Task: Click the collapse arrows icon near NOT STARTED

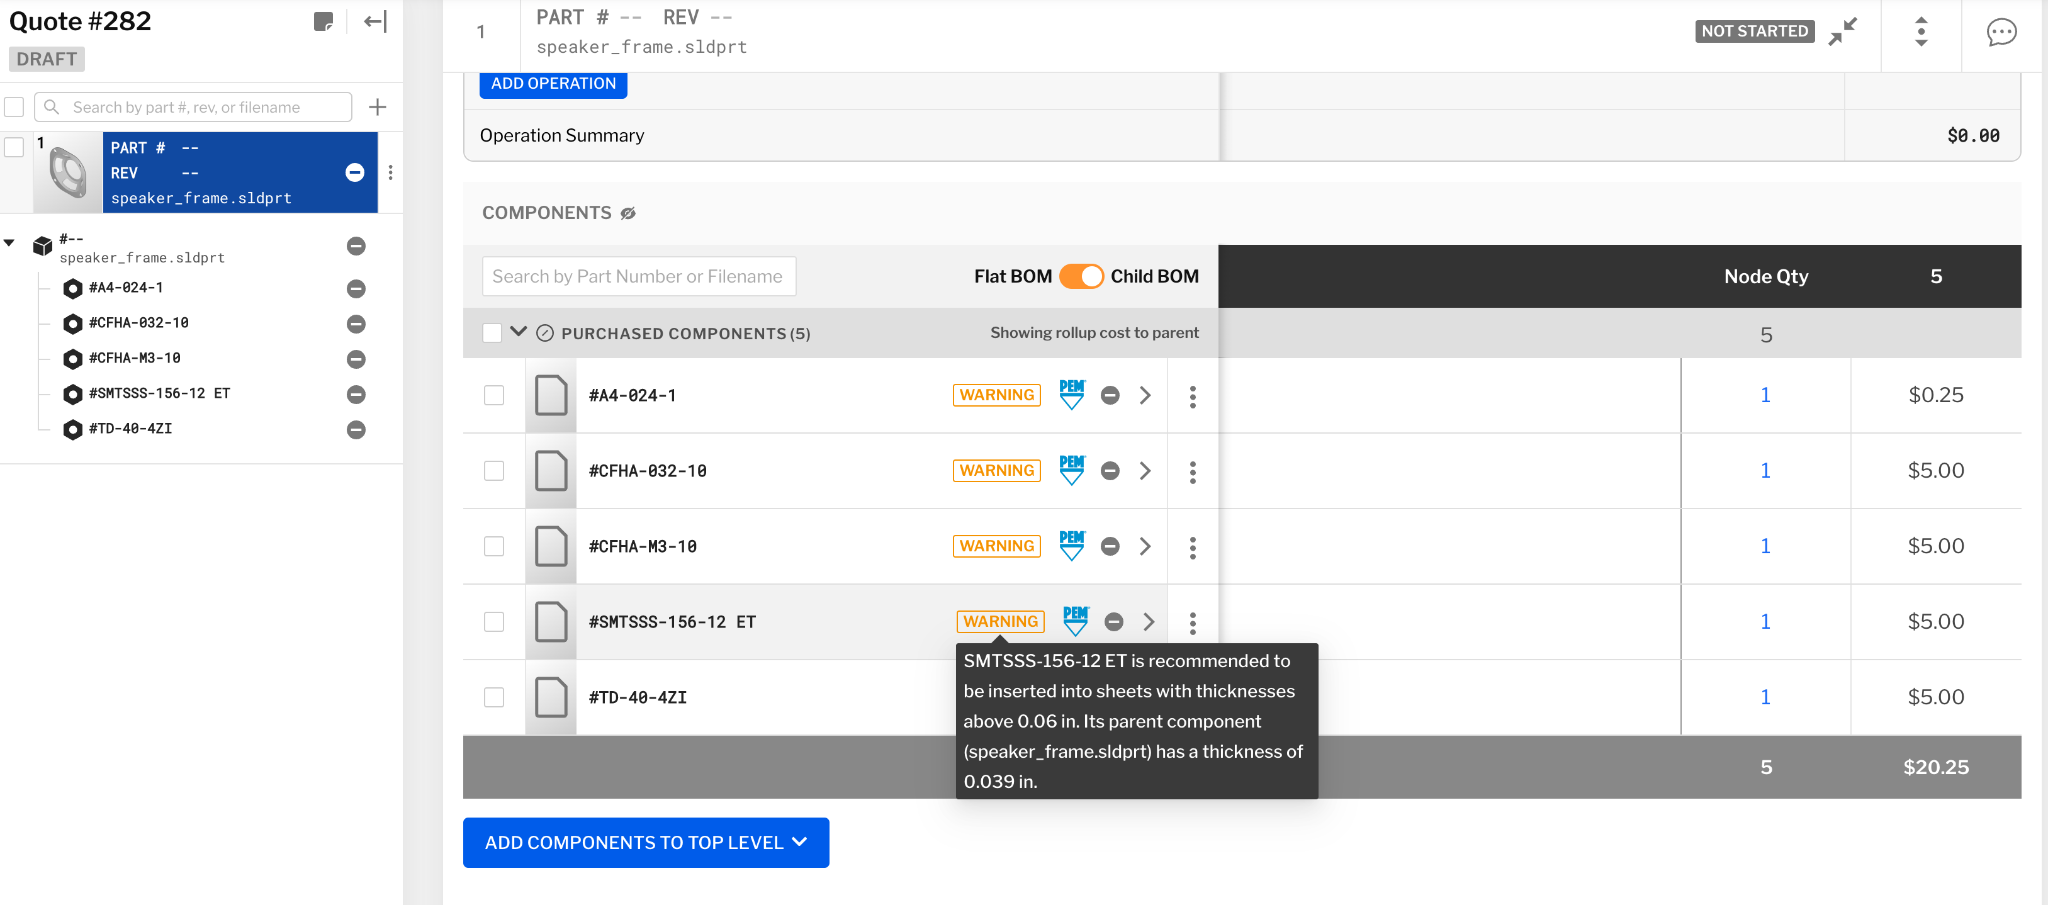Action: [1843, 30]
